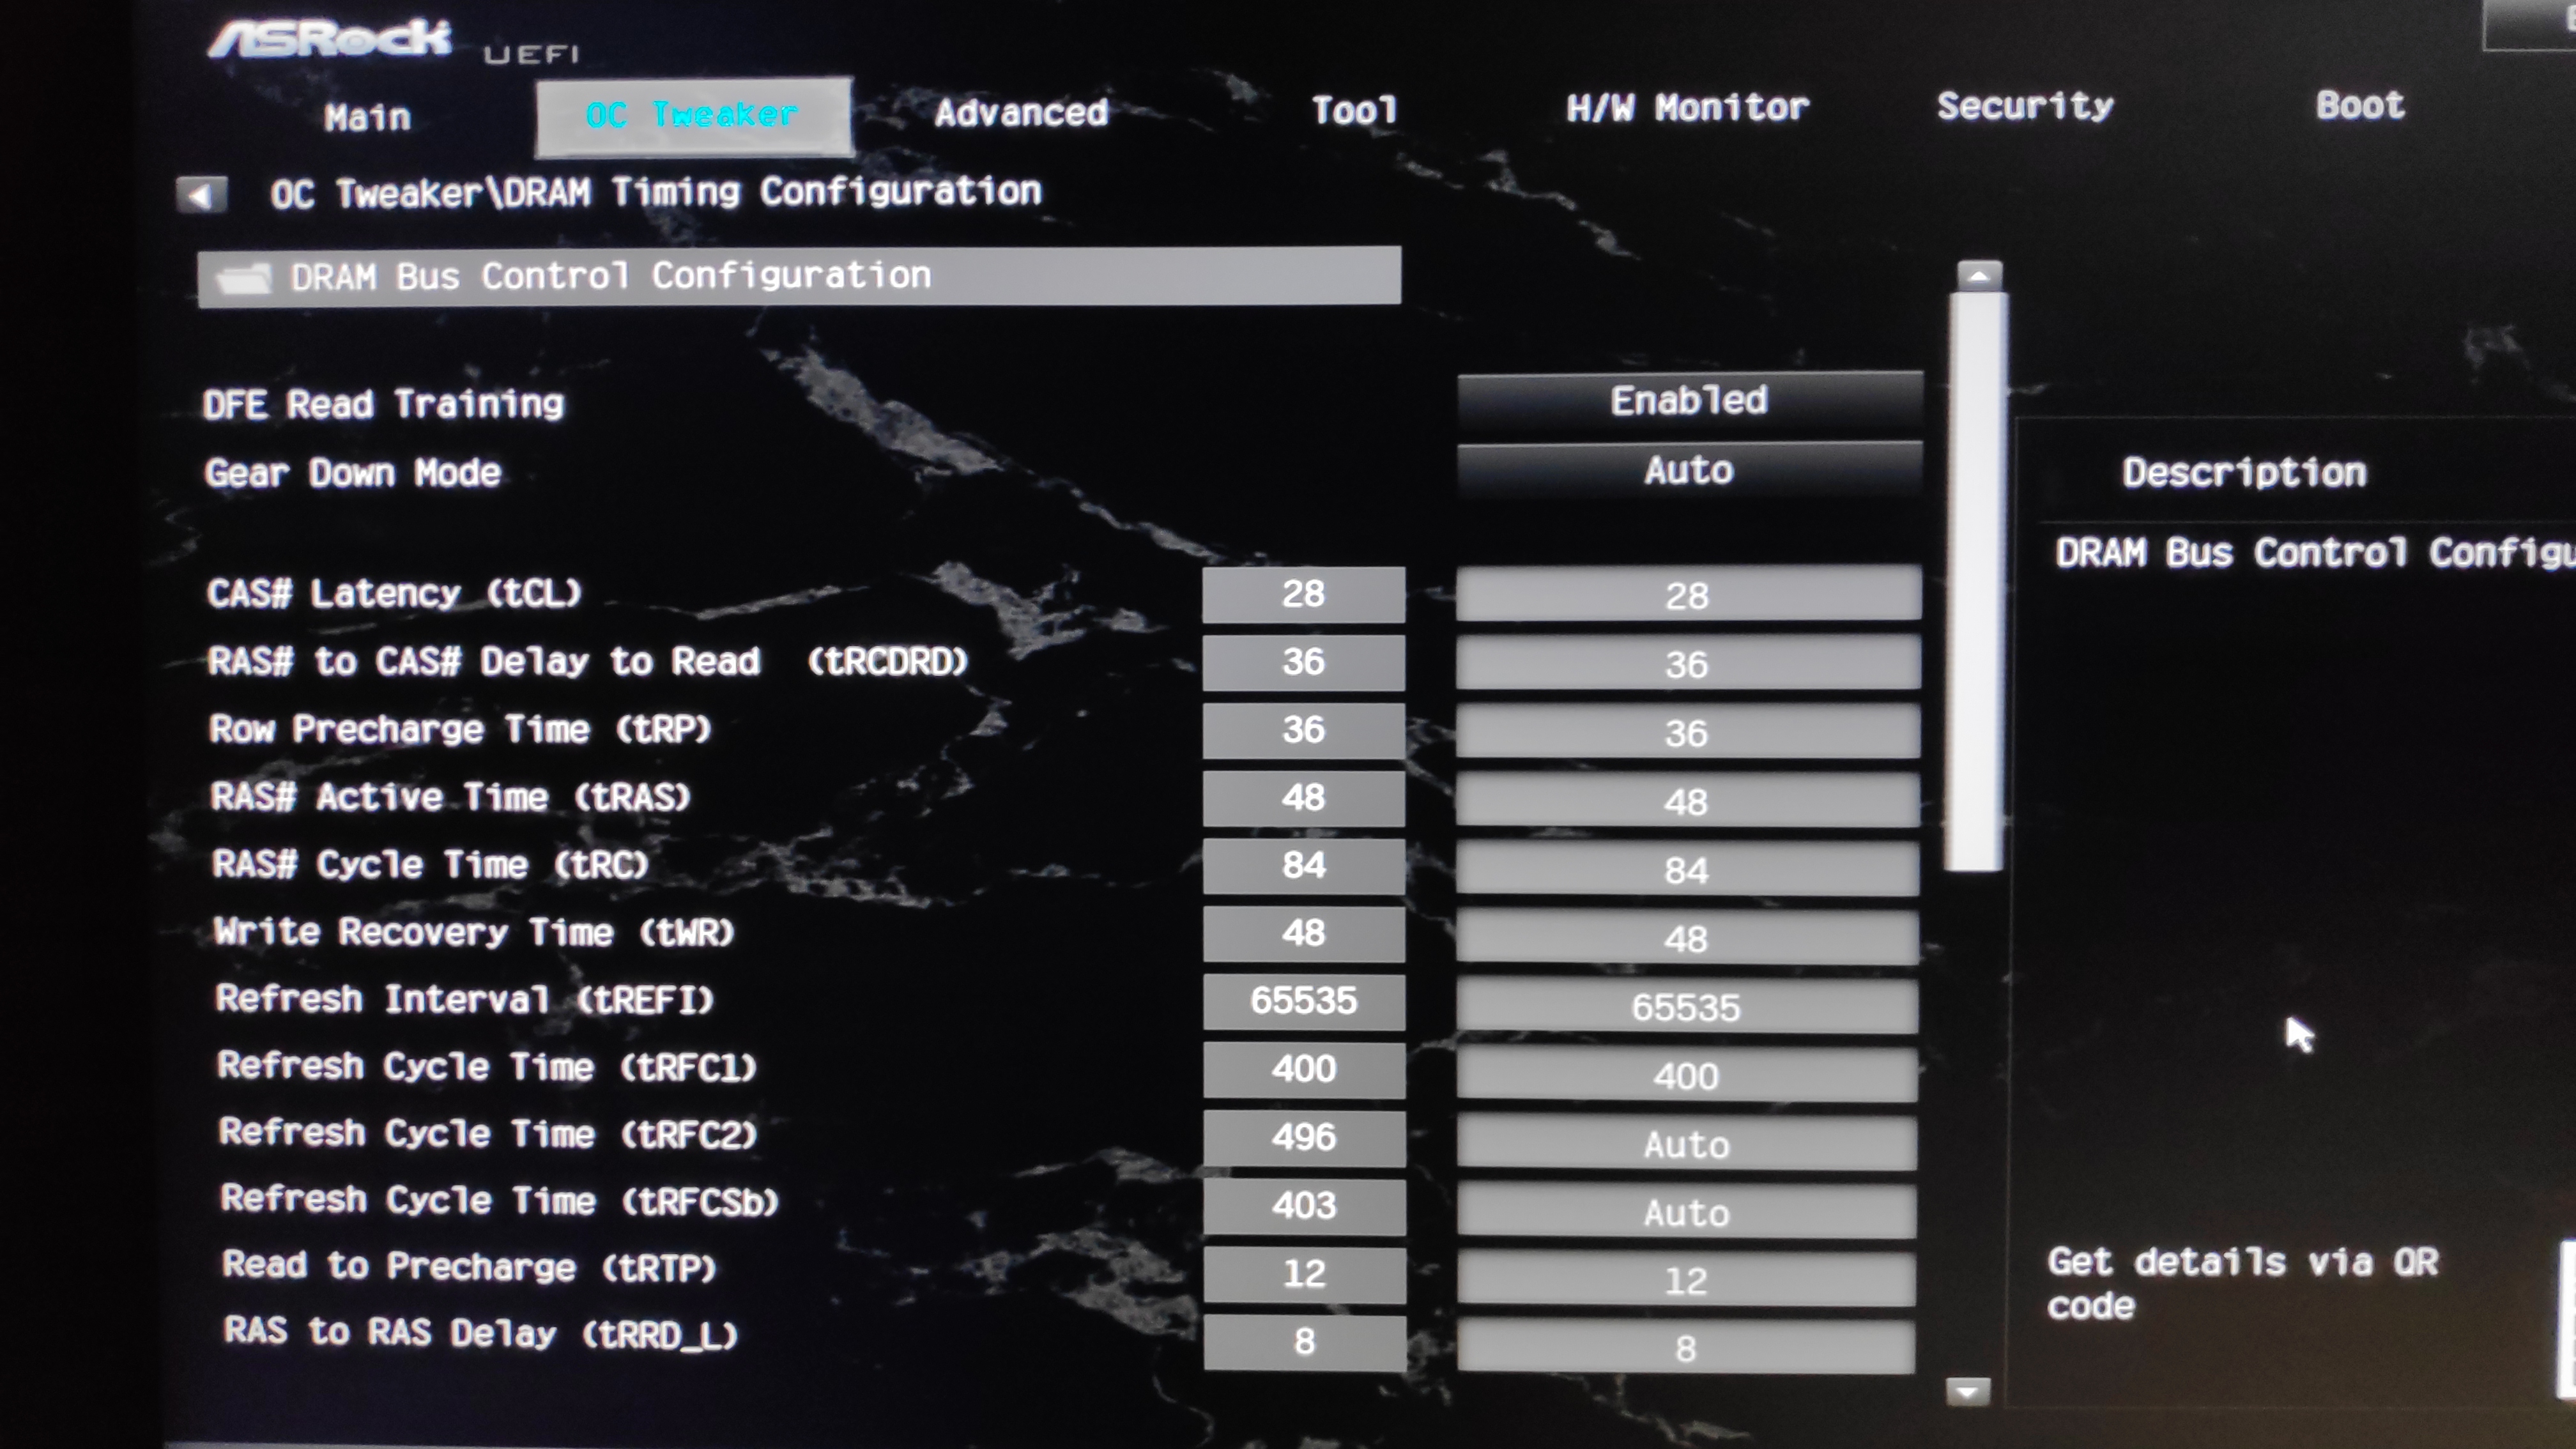Switch to the H/W Monitor tab
The width and height of the screenshot is (2576, 1449).
(1687, 108)
